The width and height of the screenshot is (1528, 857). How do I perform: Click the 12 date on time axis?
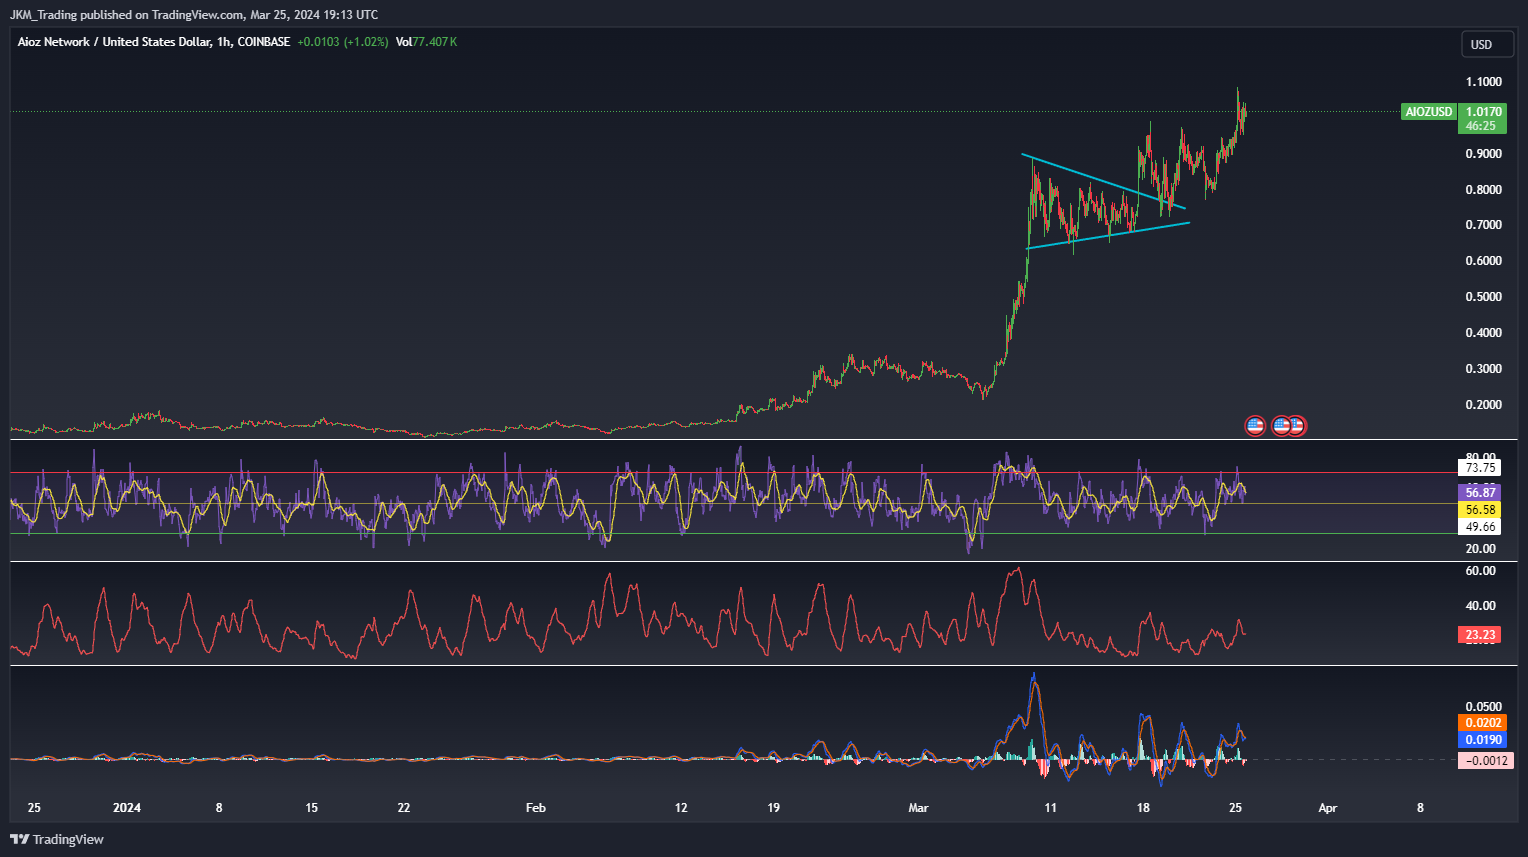681,808
